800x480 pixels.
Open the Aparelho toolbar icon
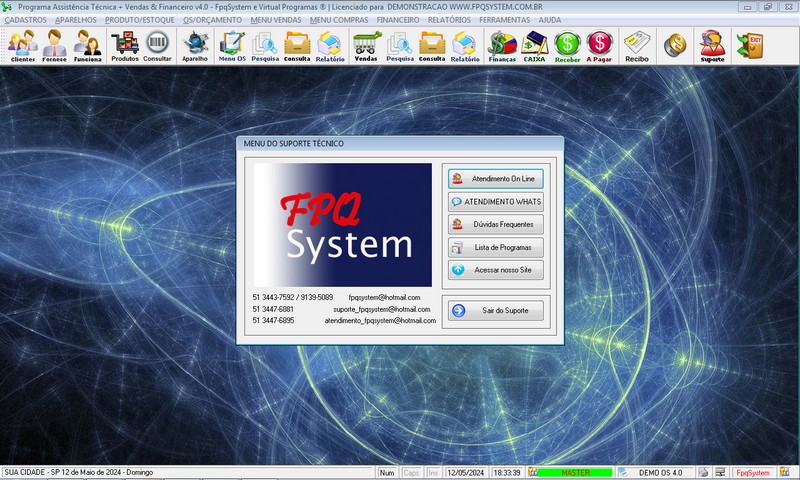coord(195,46)
